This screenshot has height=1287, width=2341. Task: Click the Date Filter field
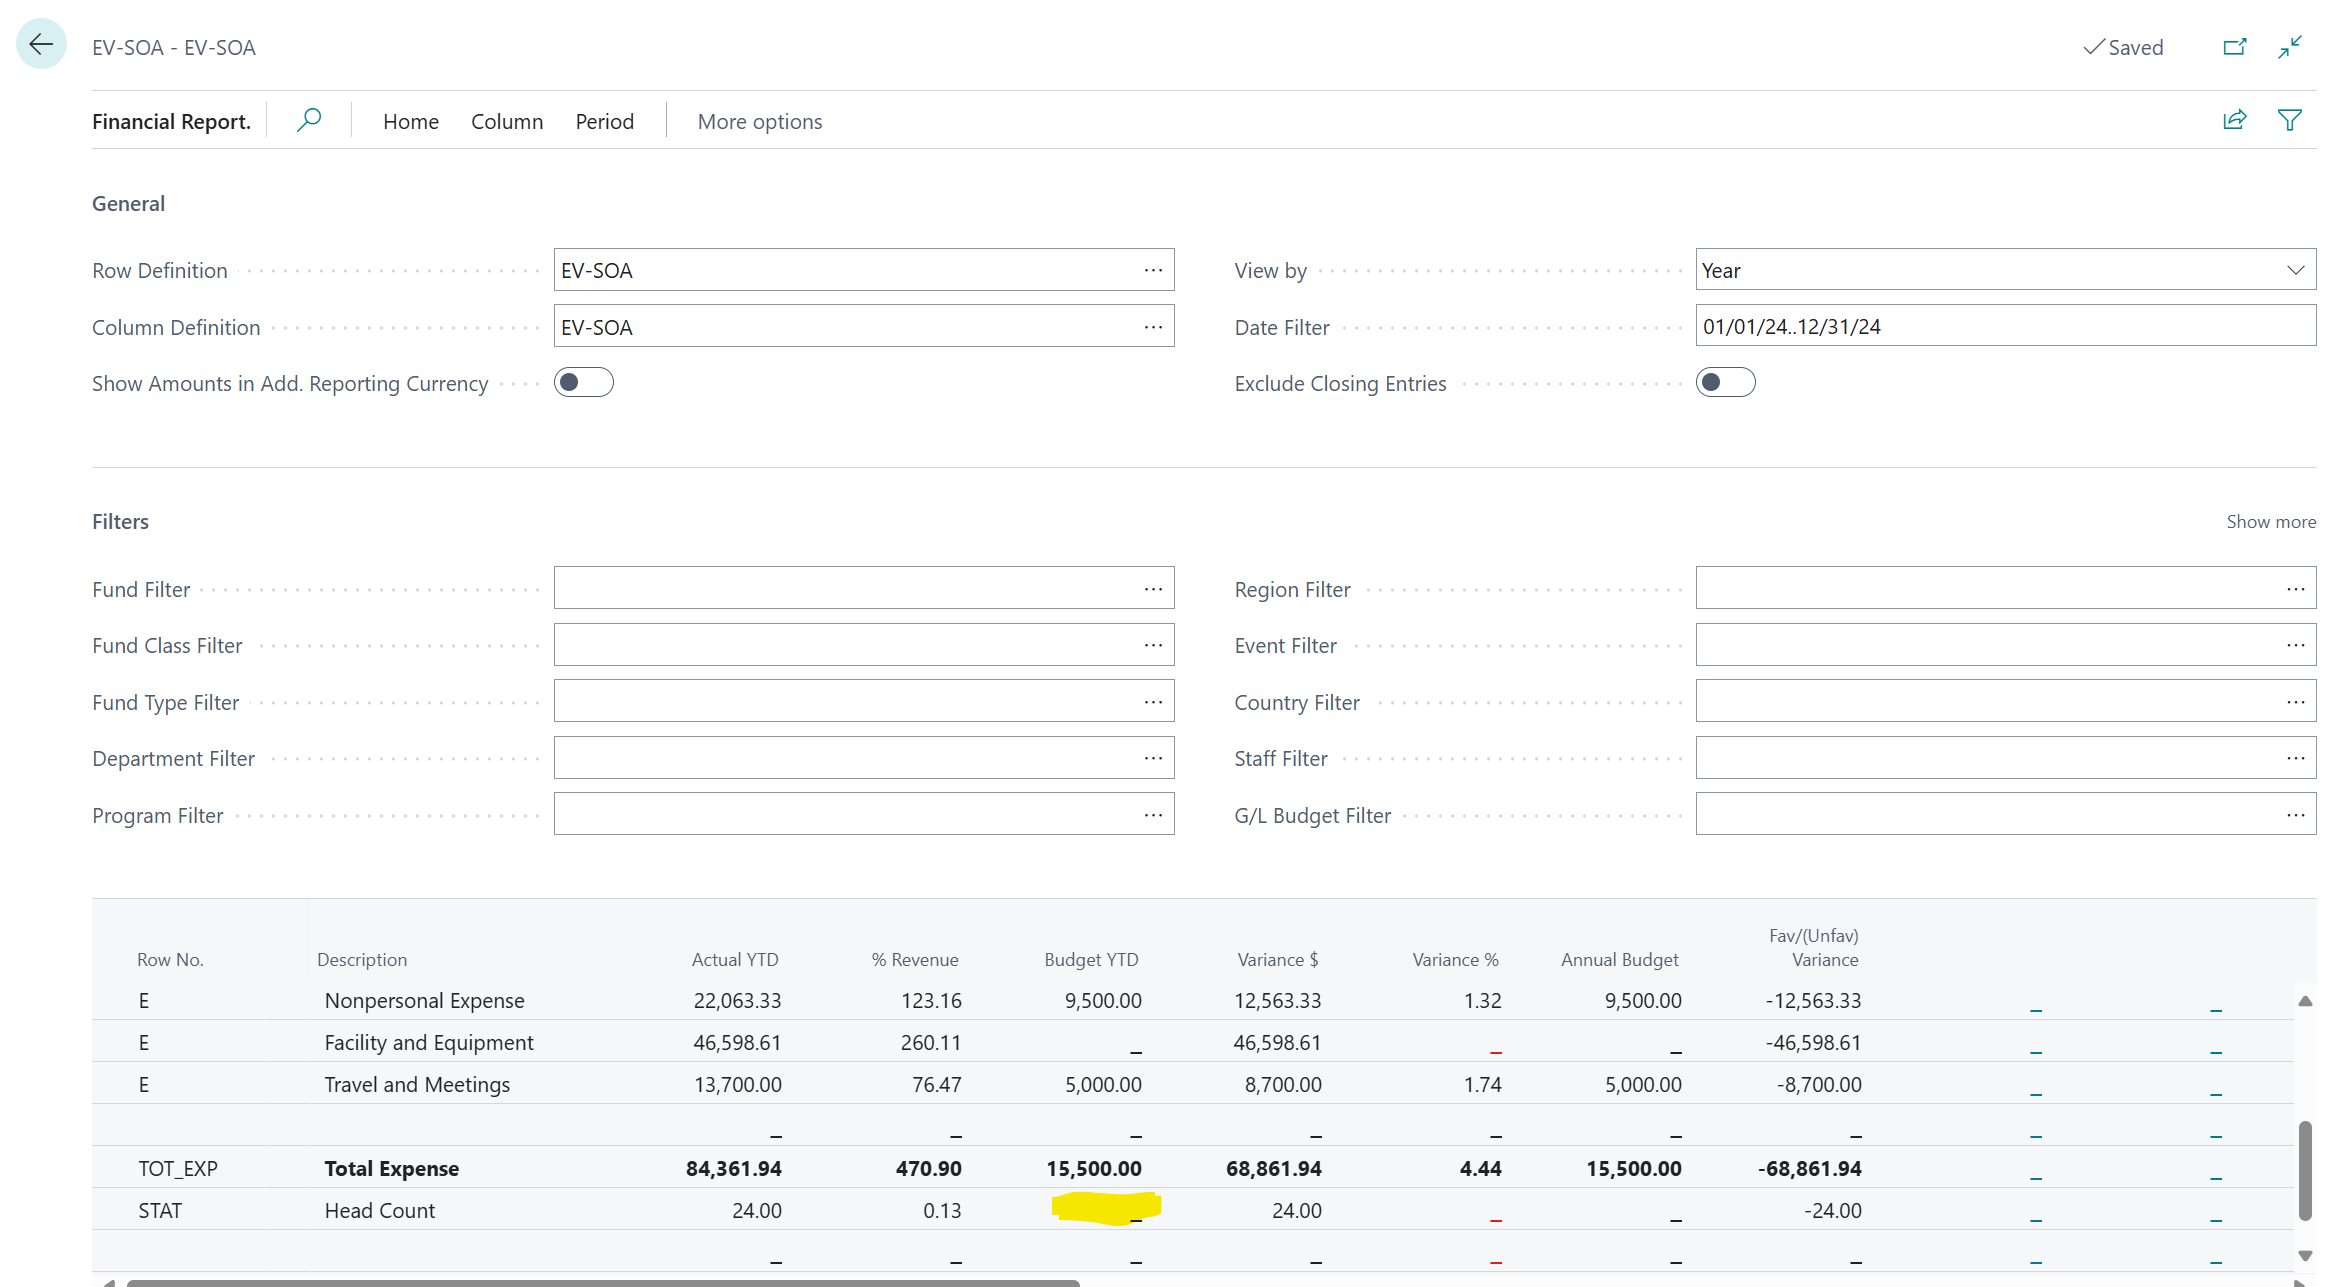pyautogui.click(x=2004, y=327)
